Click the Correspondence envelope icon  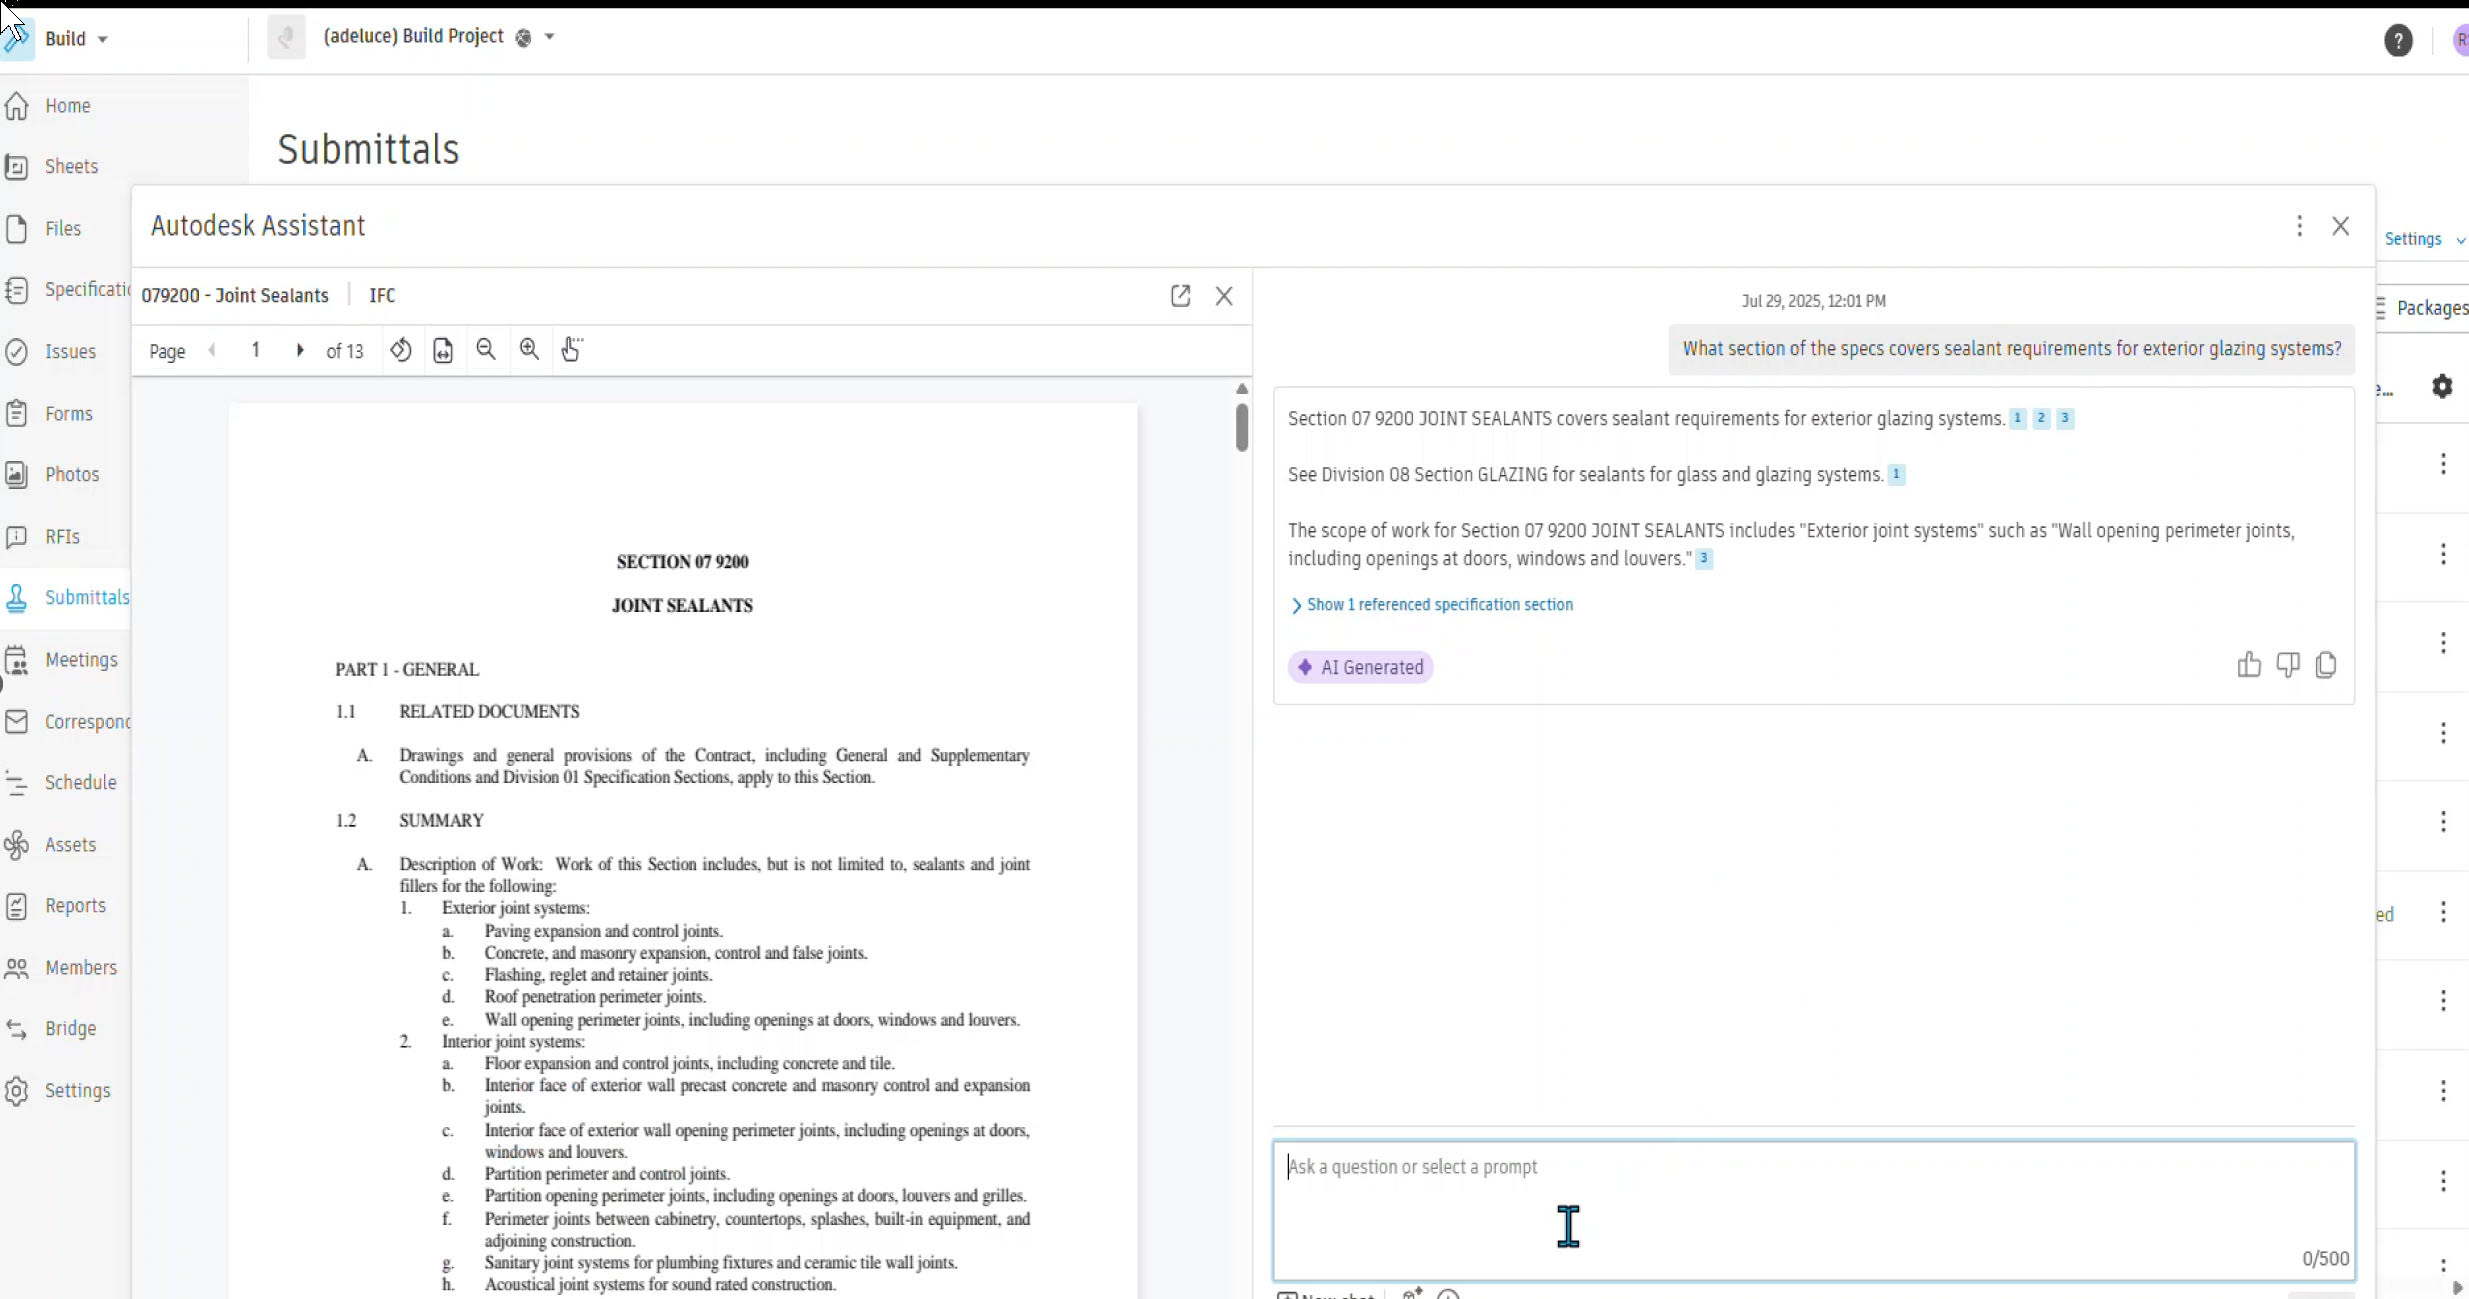[x=17, y=722]
